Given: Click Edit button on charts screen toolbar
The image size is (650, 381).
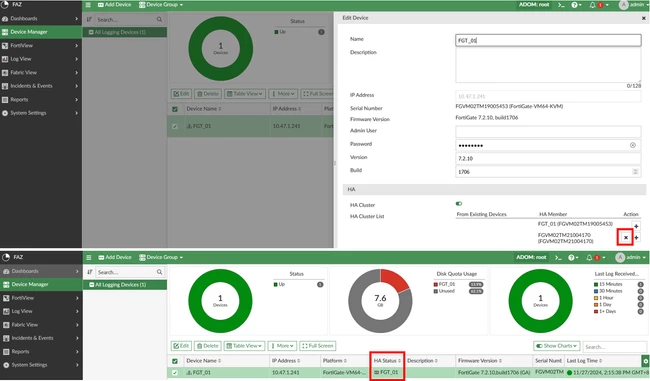Looking at the screenshot, I should 181,346.
